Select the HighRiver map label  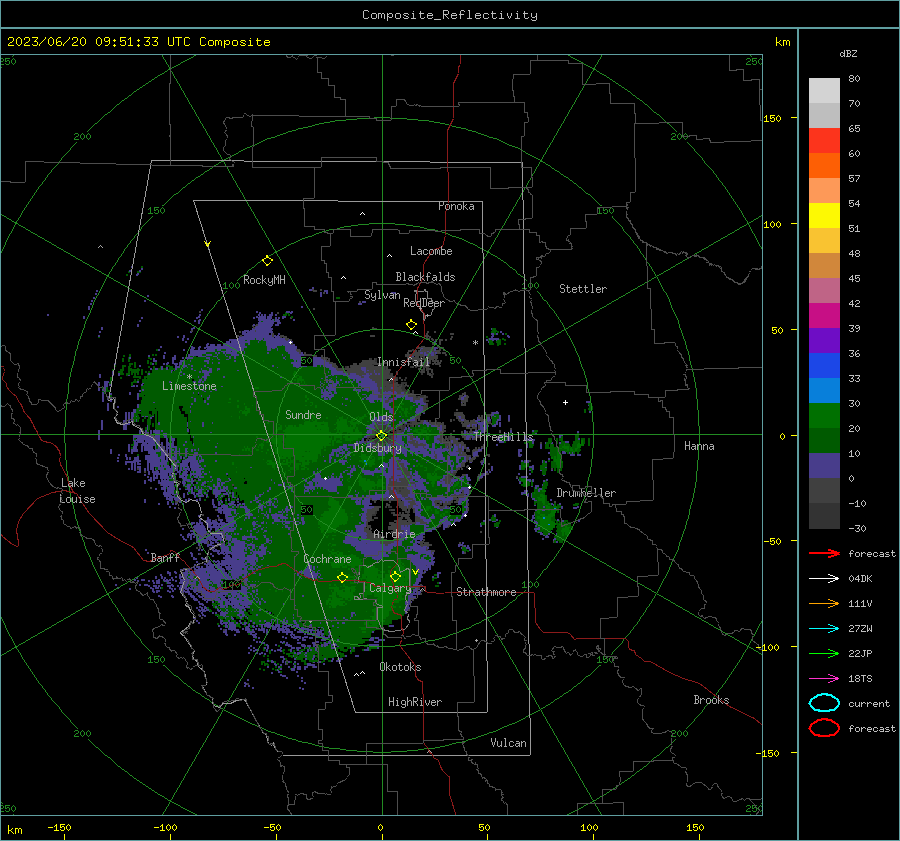click(x=415, y=702)
